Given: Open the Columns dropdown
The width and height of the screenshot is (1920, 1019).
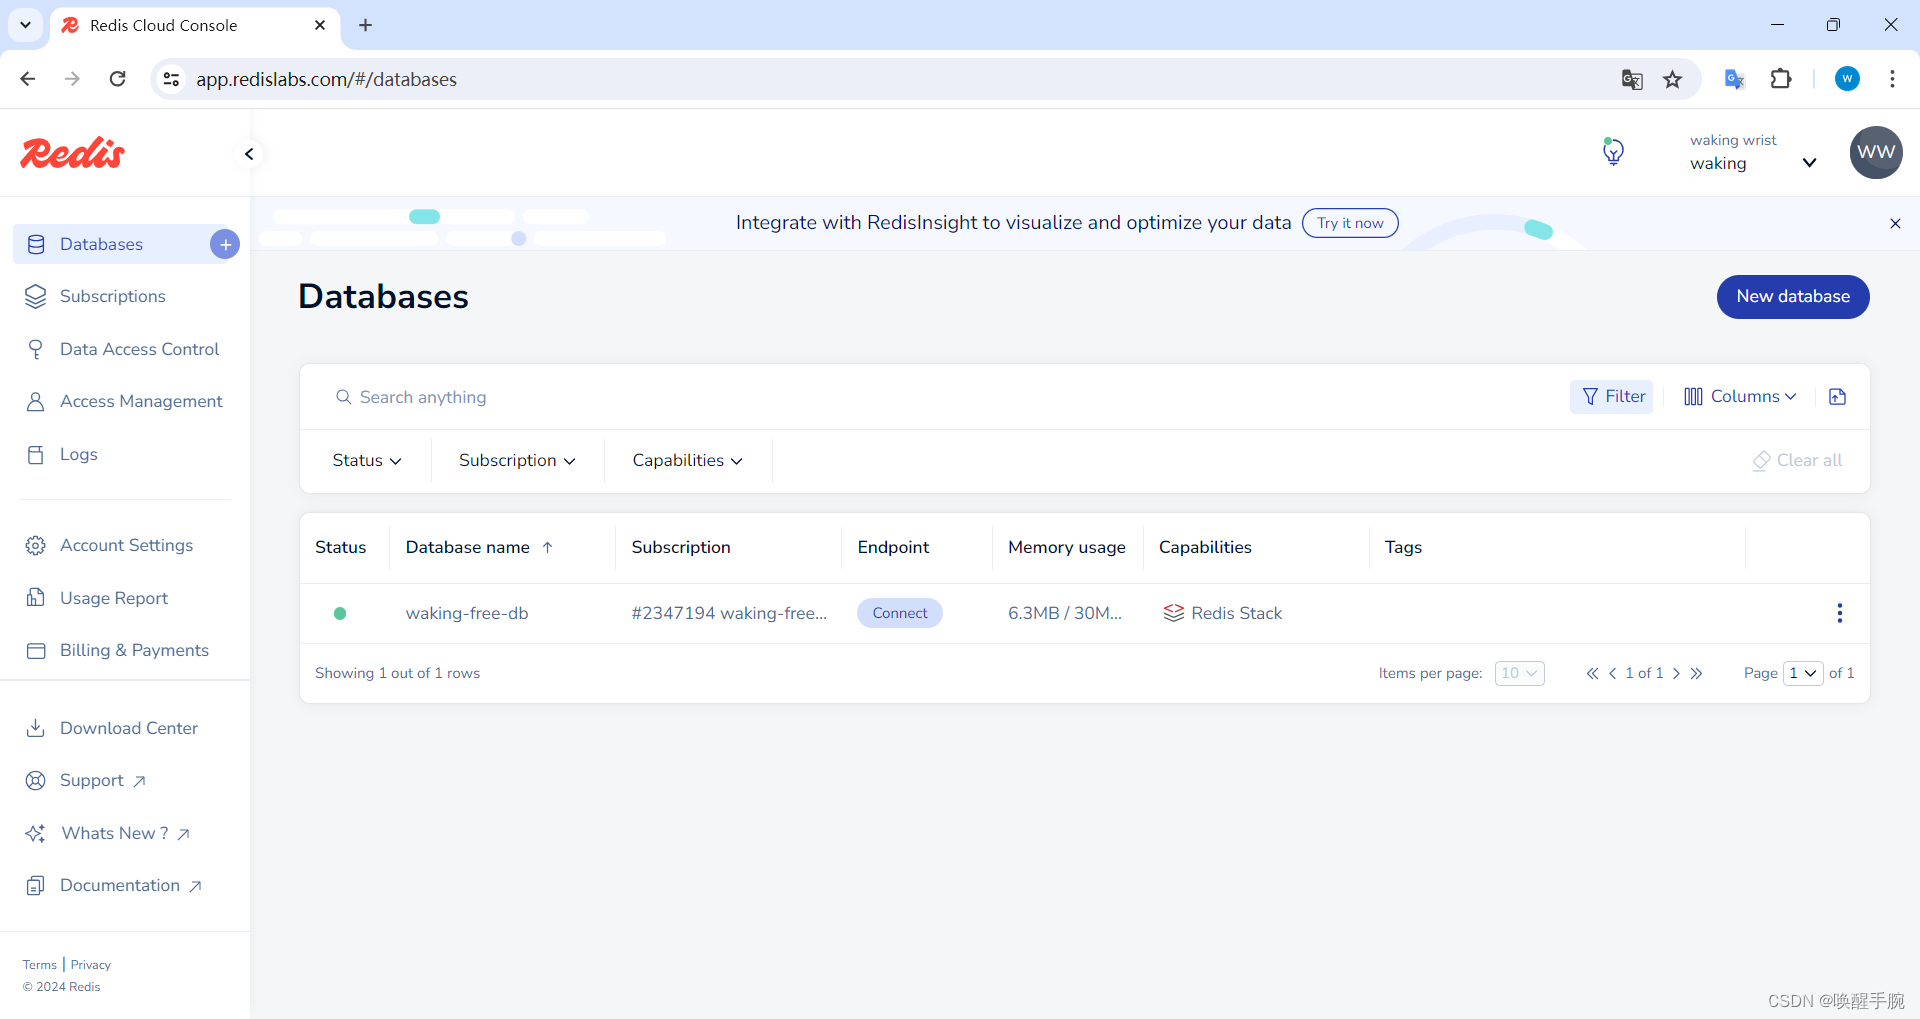Looking at the screenshot, I should (1740, 397).
